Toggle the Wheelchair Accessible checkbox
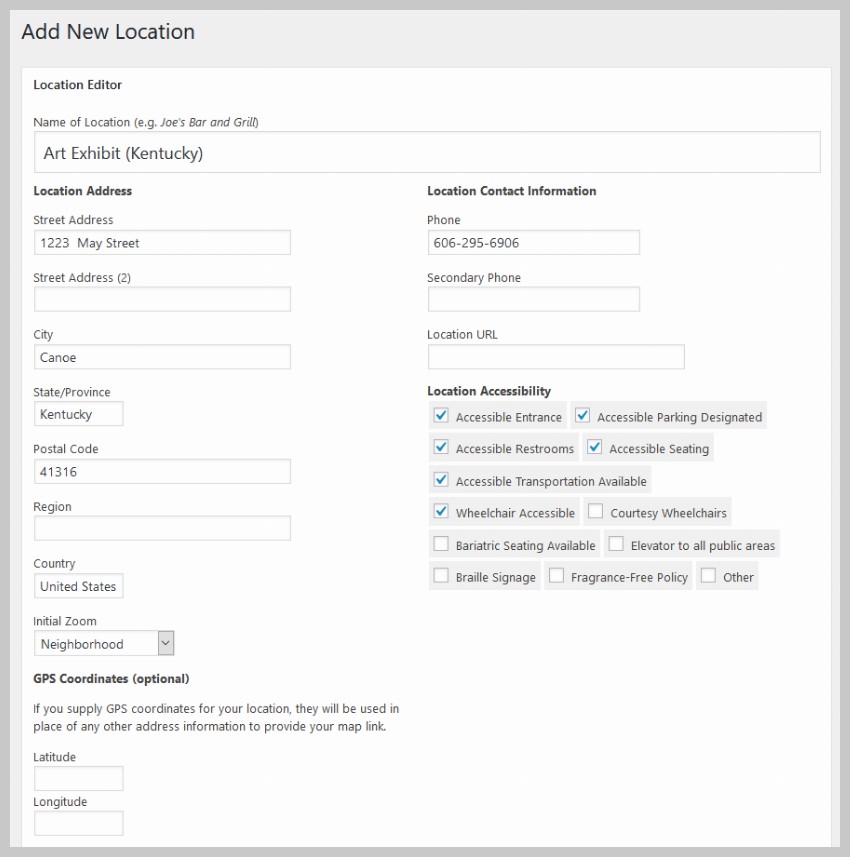 tap(441, 512)
